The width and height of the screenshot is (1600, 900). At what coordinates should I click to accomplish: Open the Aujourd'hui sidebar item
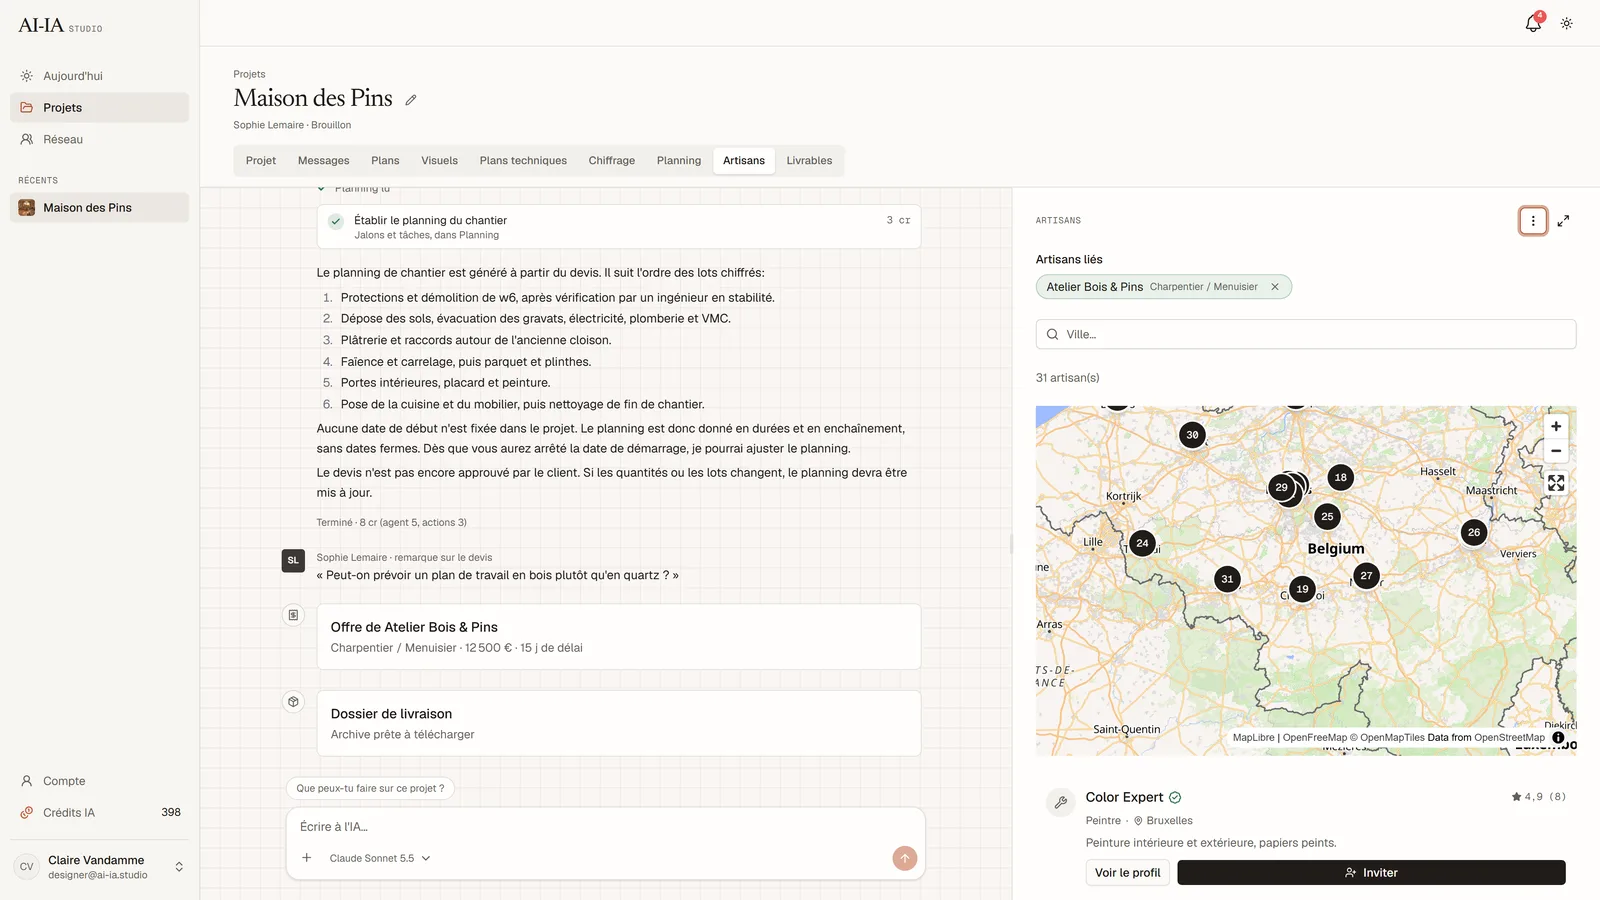pyautogui.click(x=99, y=76)
